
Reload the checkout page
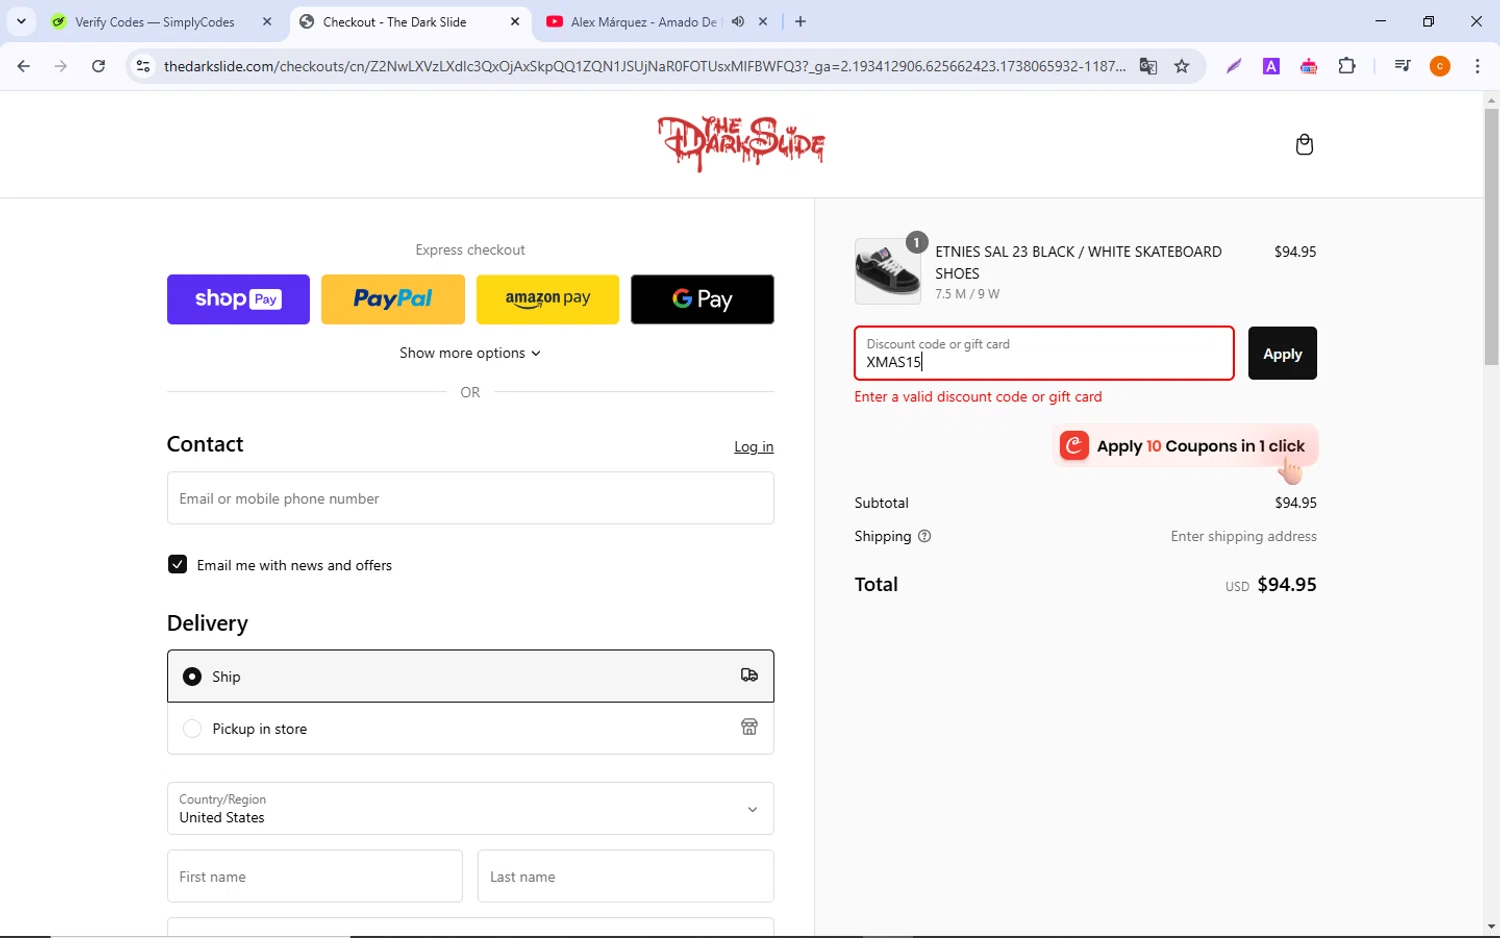point(98,66)
